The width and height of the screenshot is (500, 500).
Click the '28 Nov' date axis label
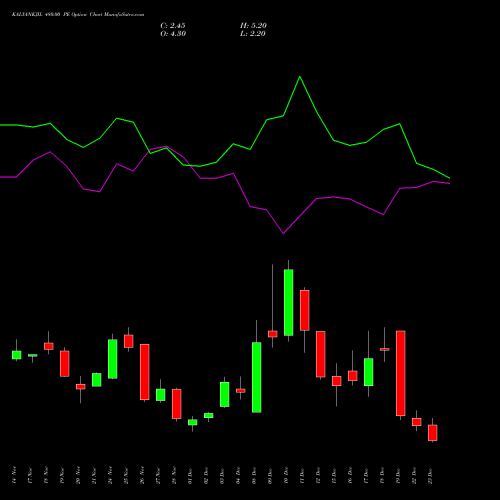(x=174, y=475)
